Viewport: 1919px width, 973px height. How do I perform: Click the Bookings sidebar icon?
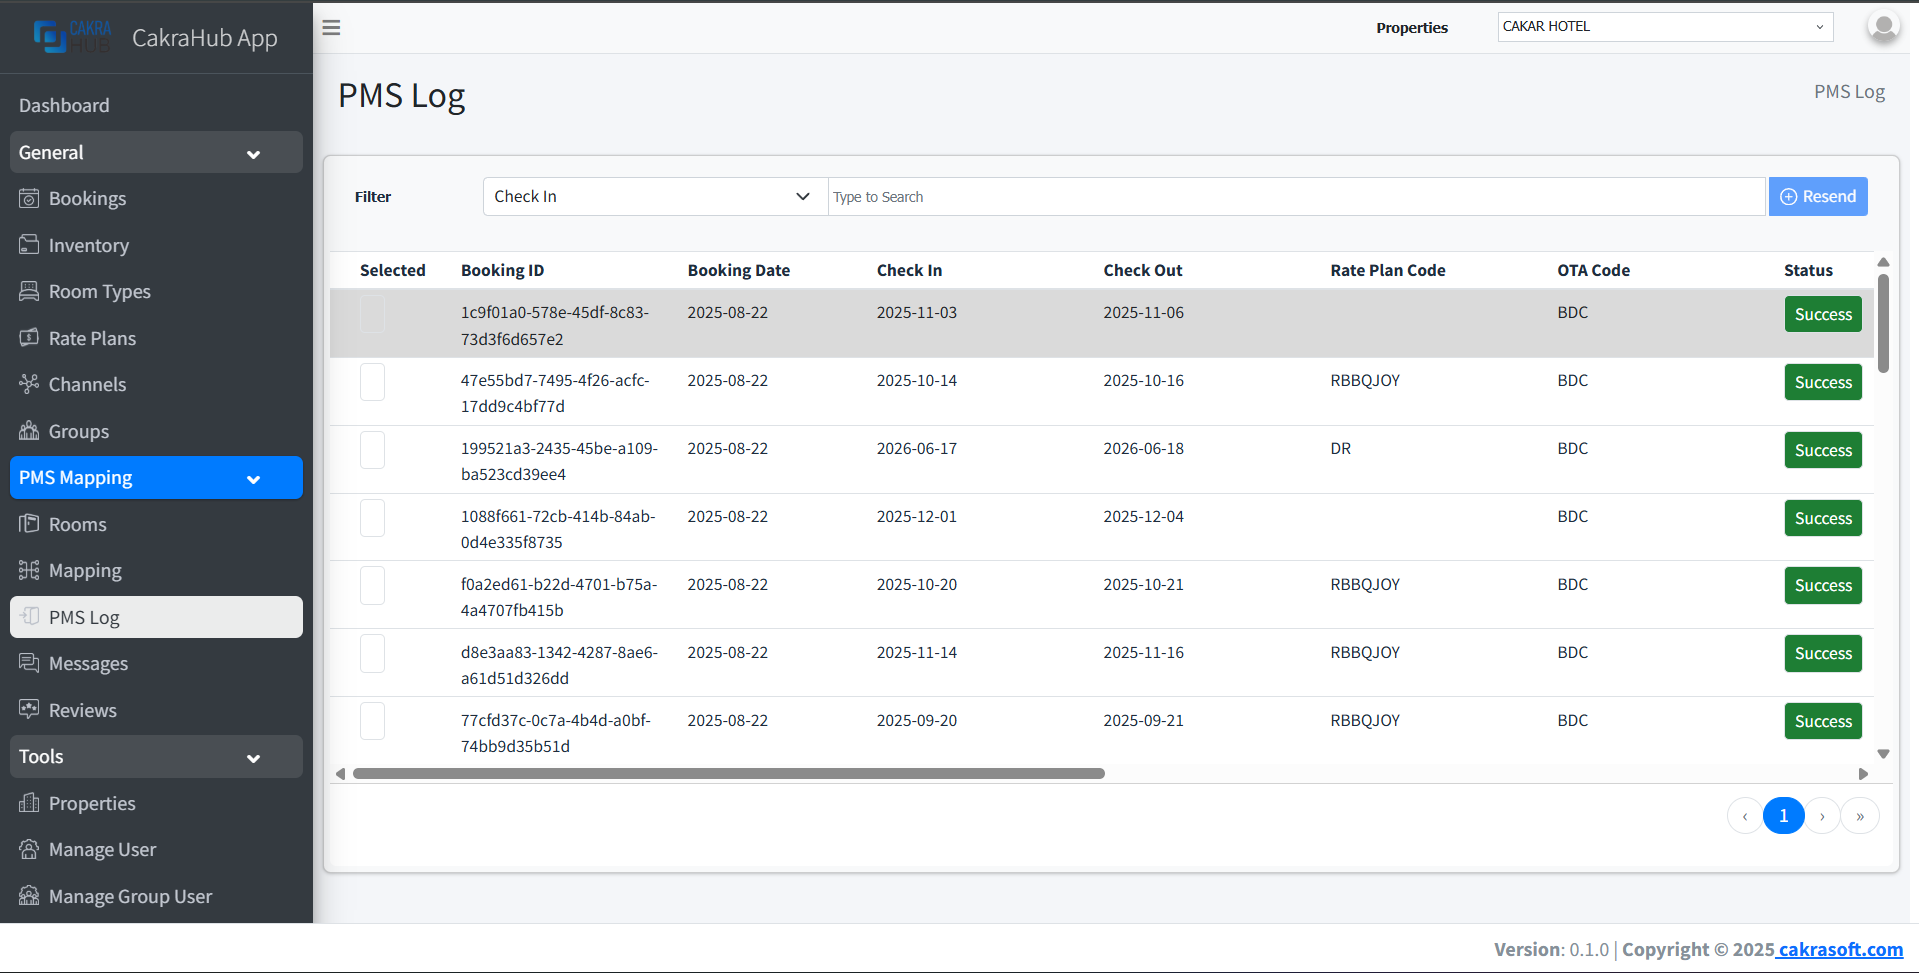click(x=29, y=198)
